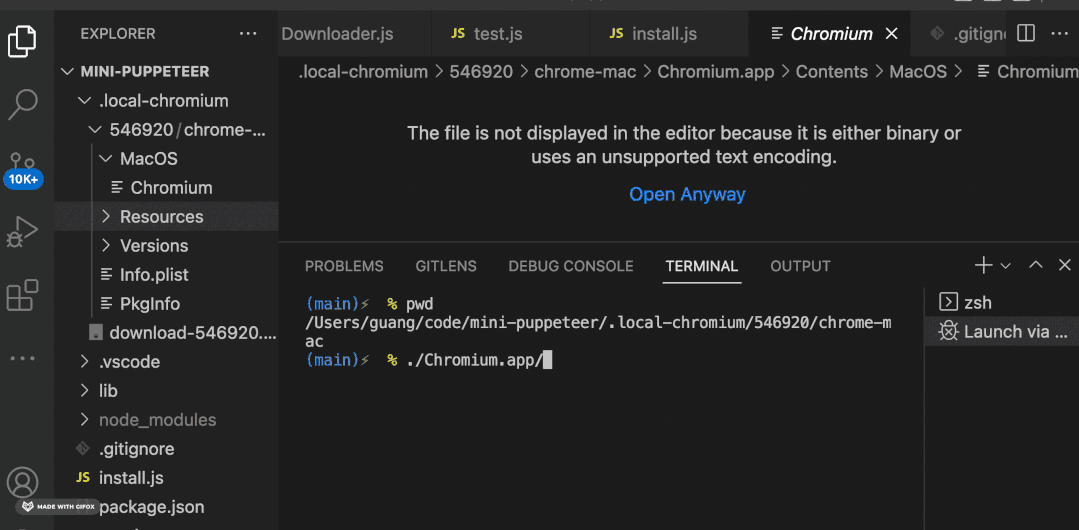
Task: Expand the node_modules folder
Action: tap(167, 419)
